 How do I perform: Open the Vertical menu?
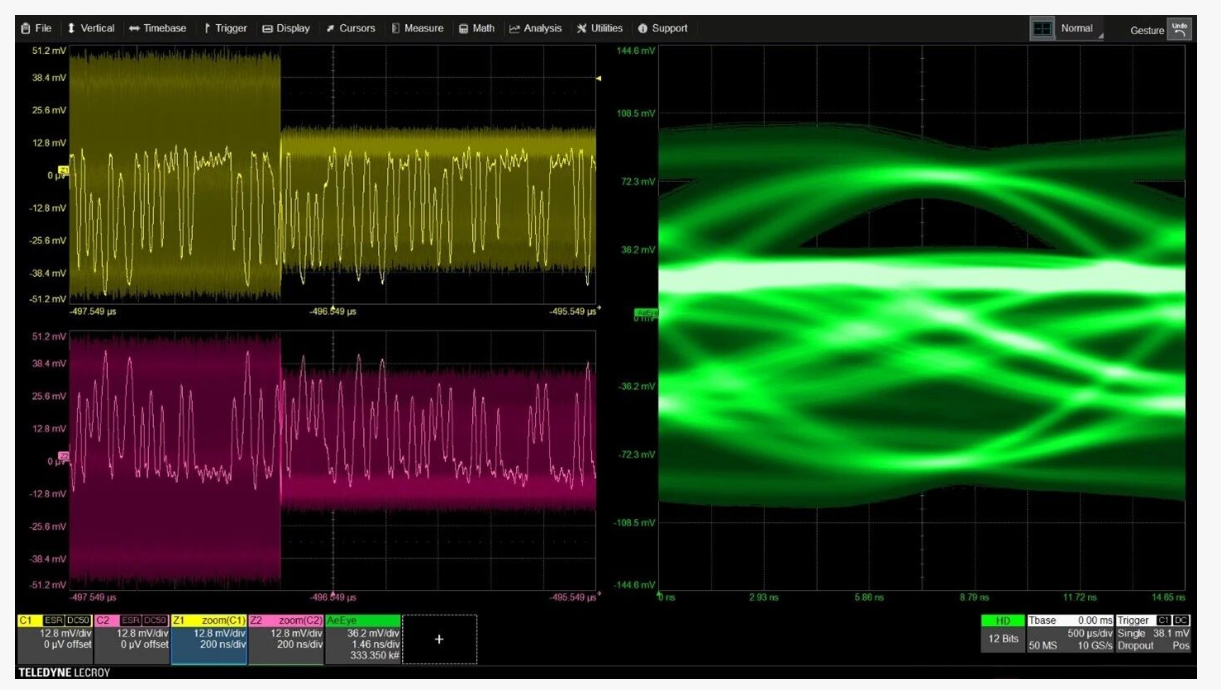pyautogui.click(x=90, y=28)
